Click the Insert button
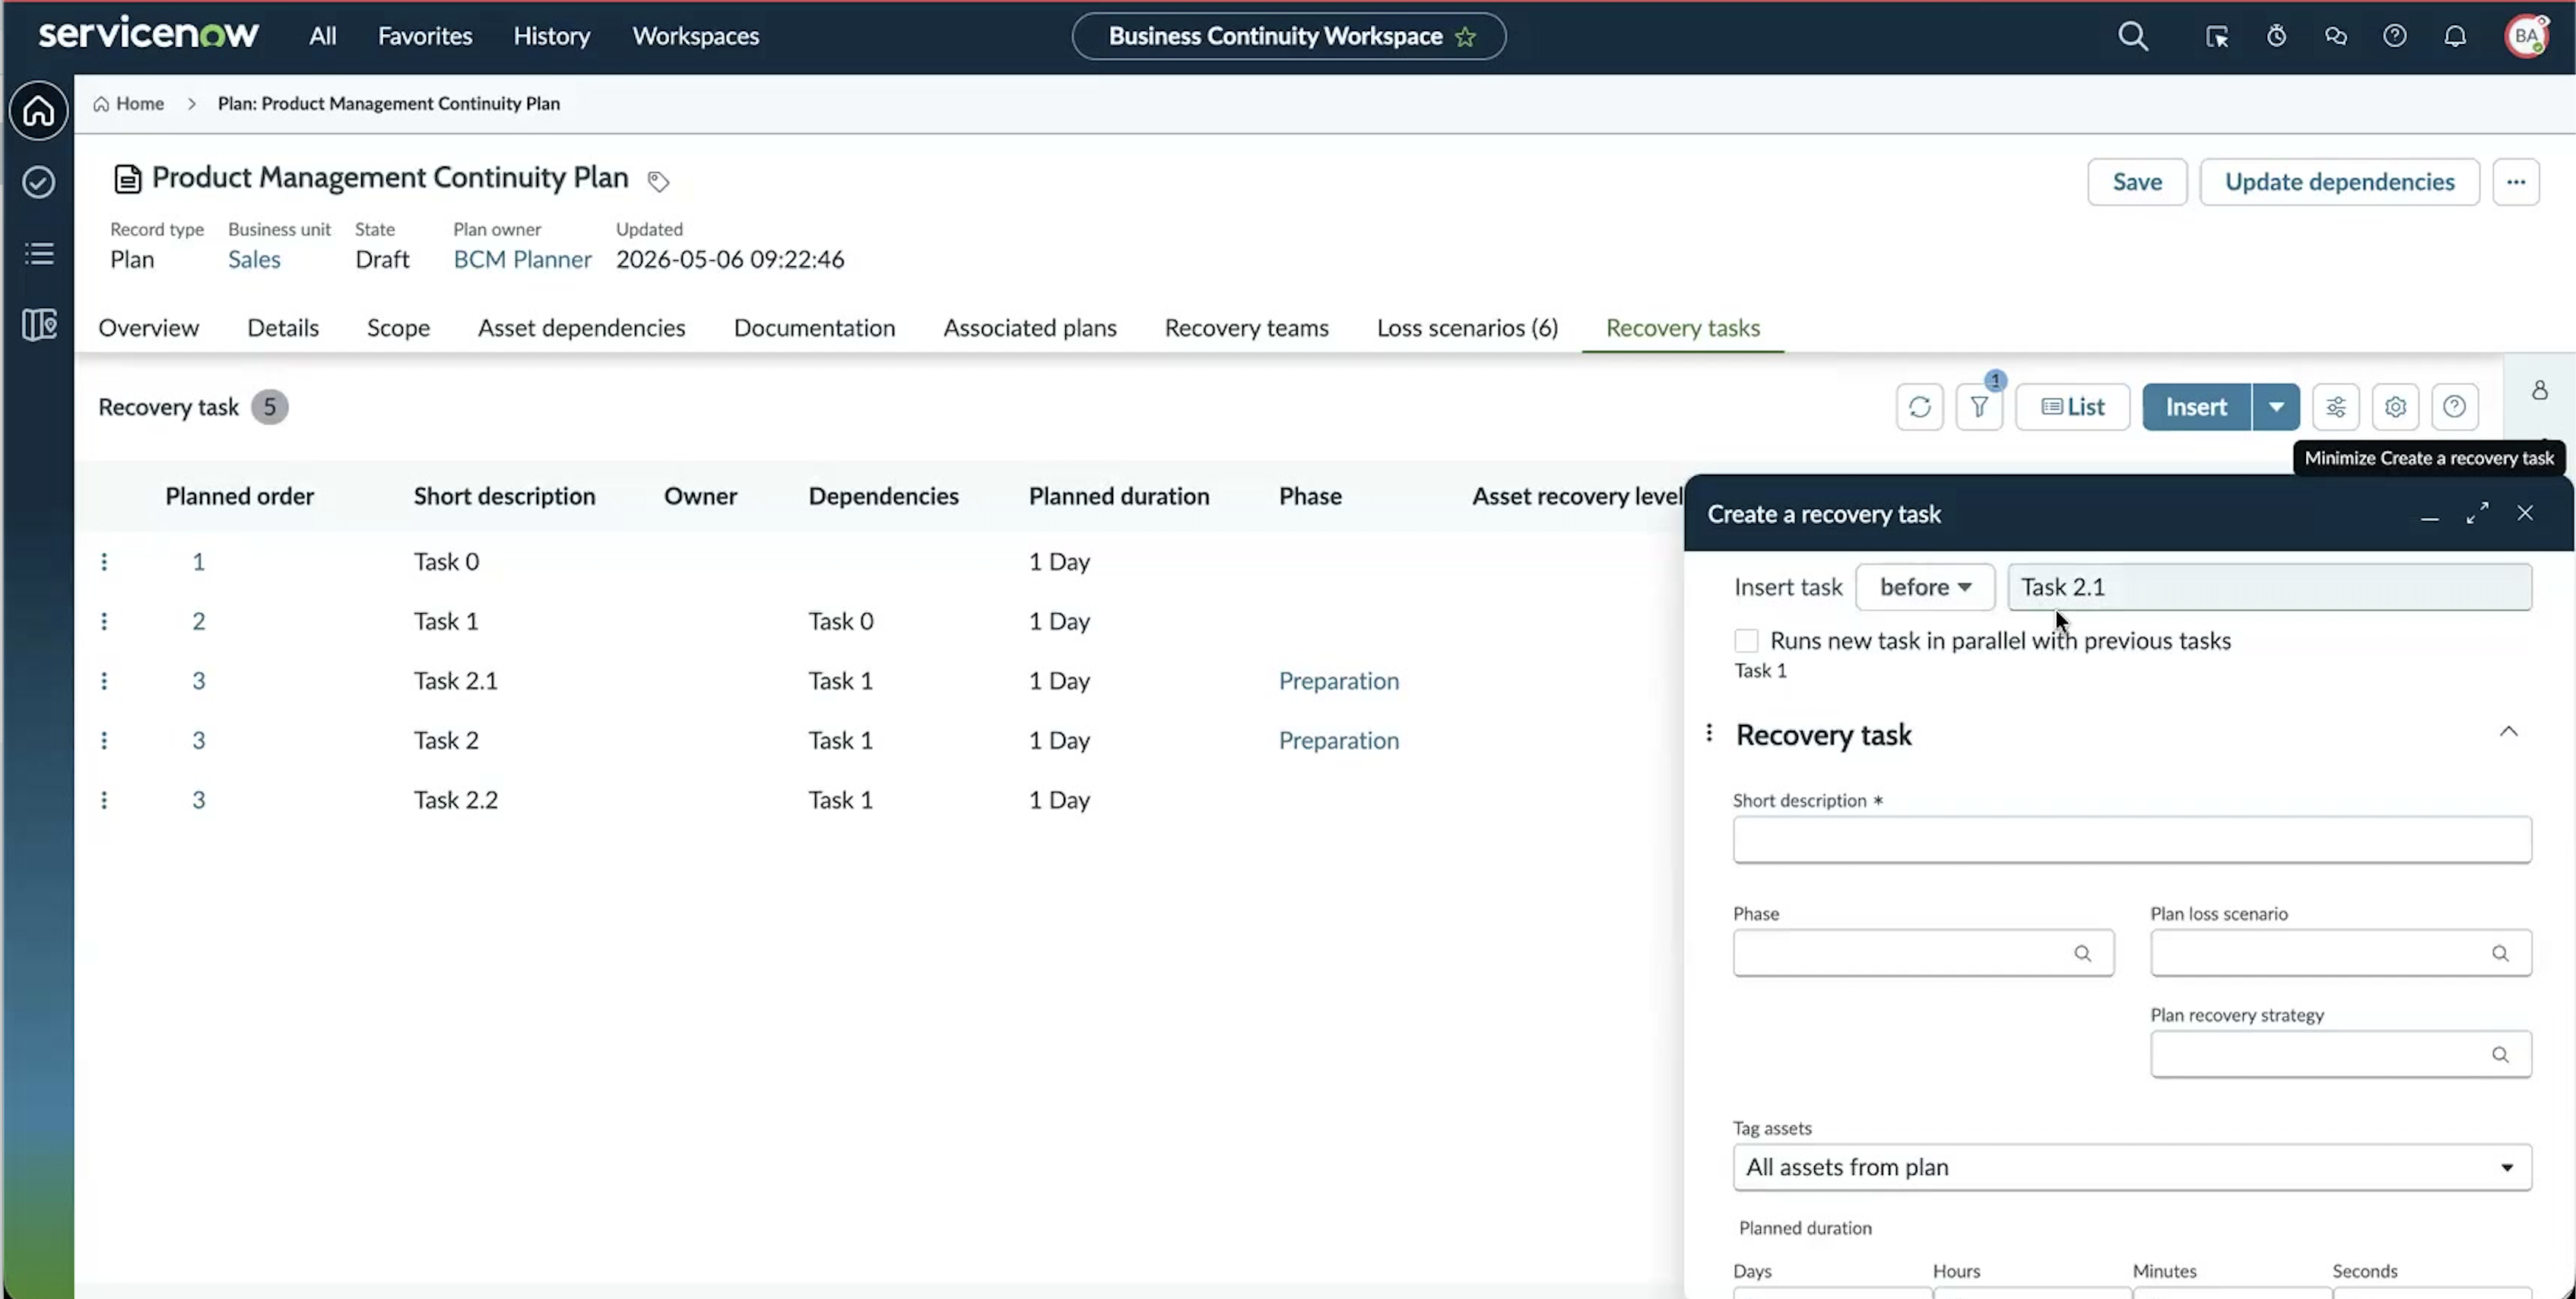 coord(2196,407)
